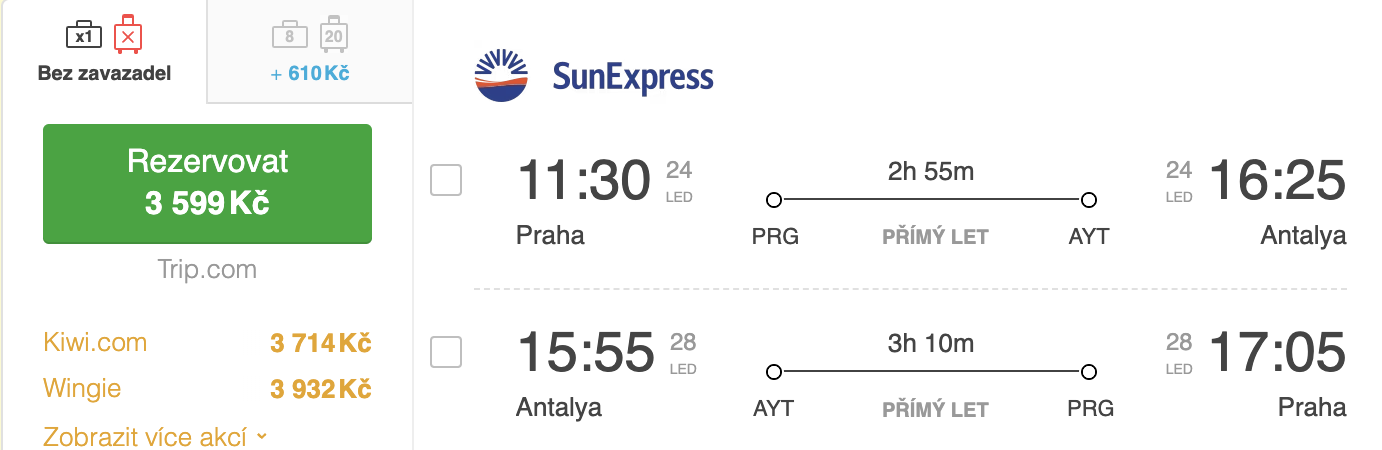Viewport: 1382px width, 450px height.
Task: Click the Trip.com provider label
Action: tap(207, 269)
